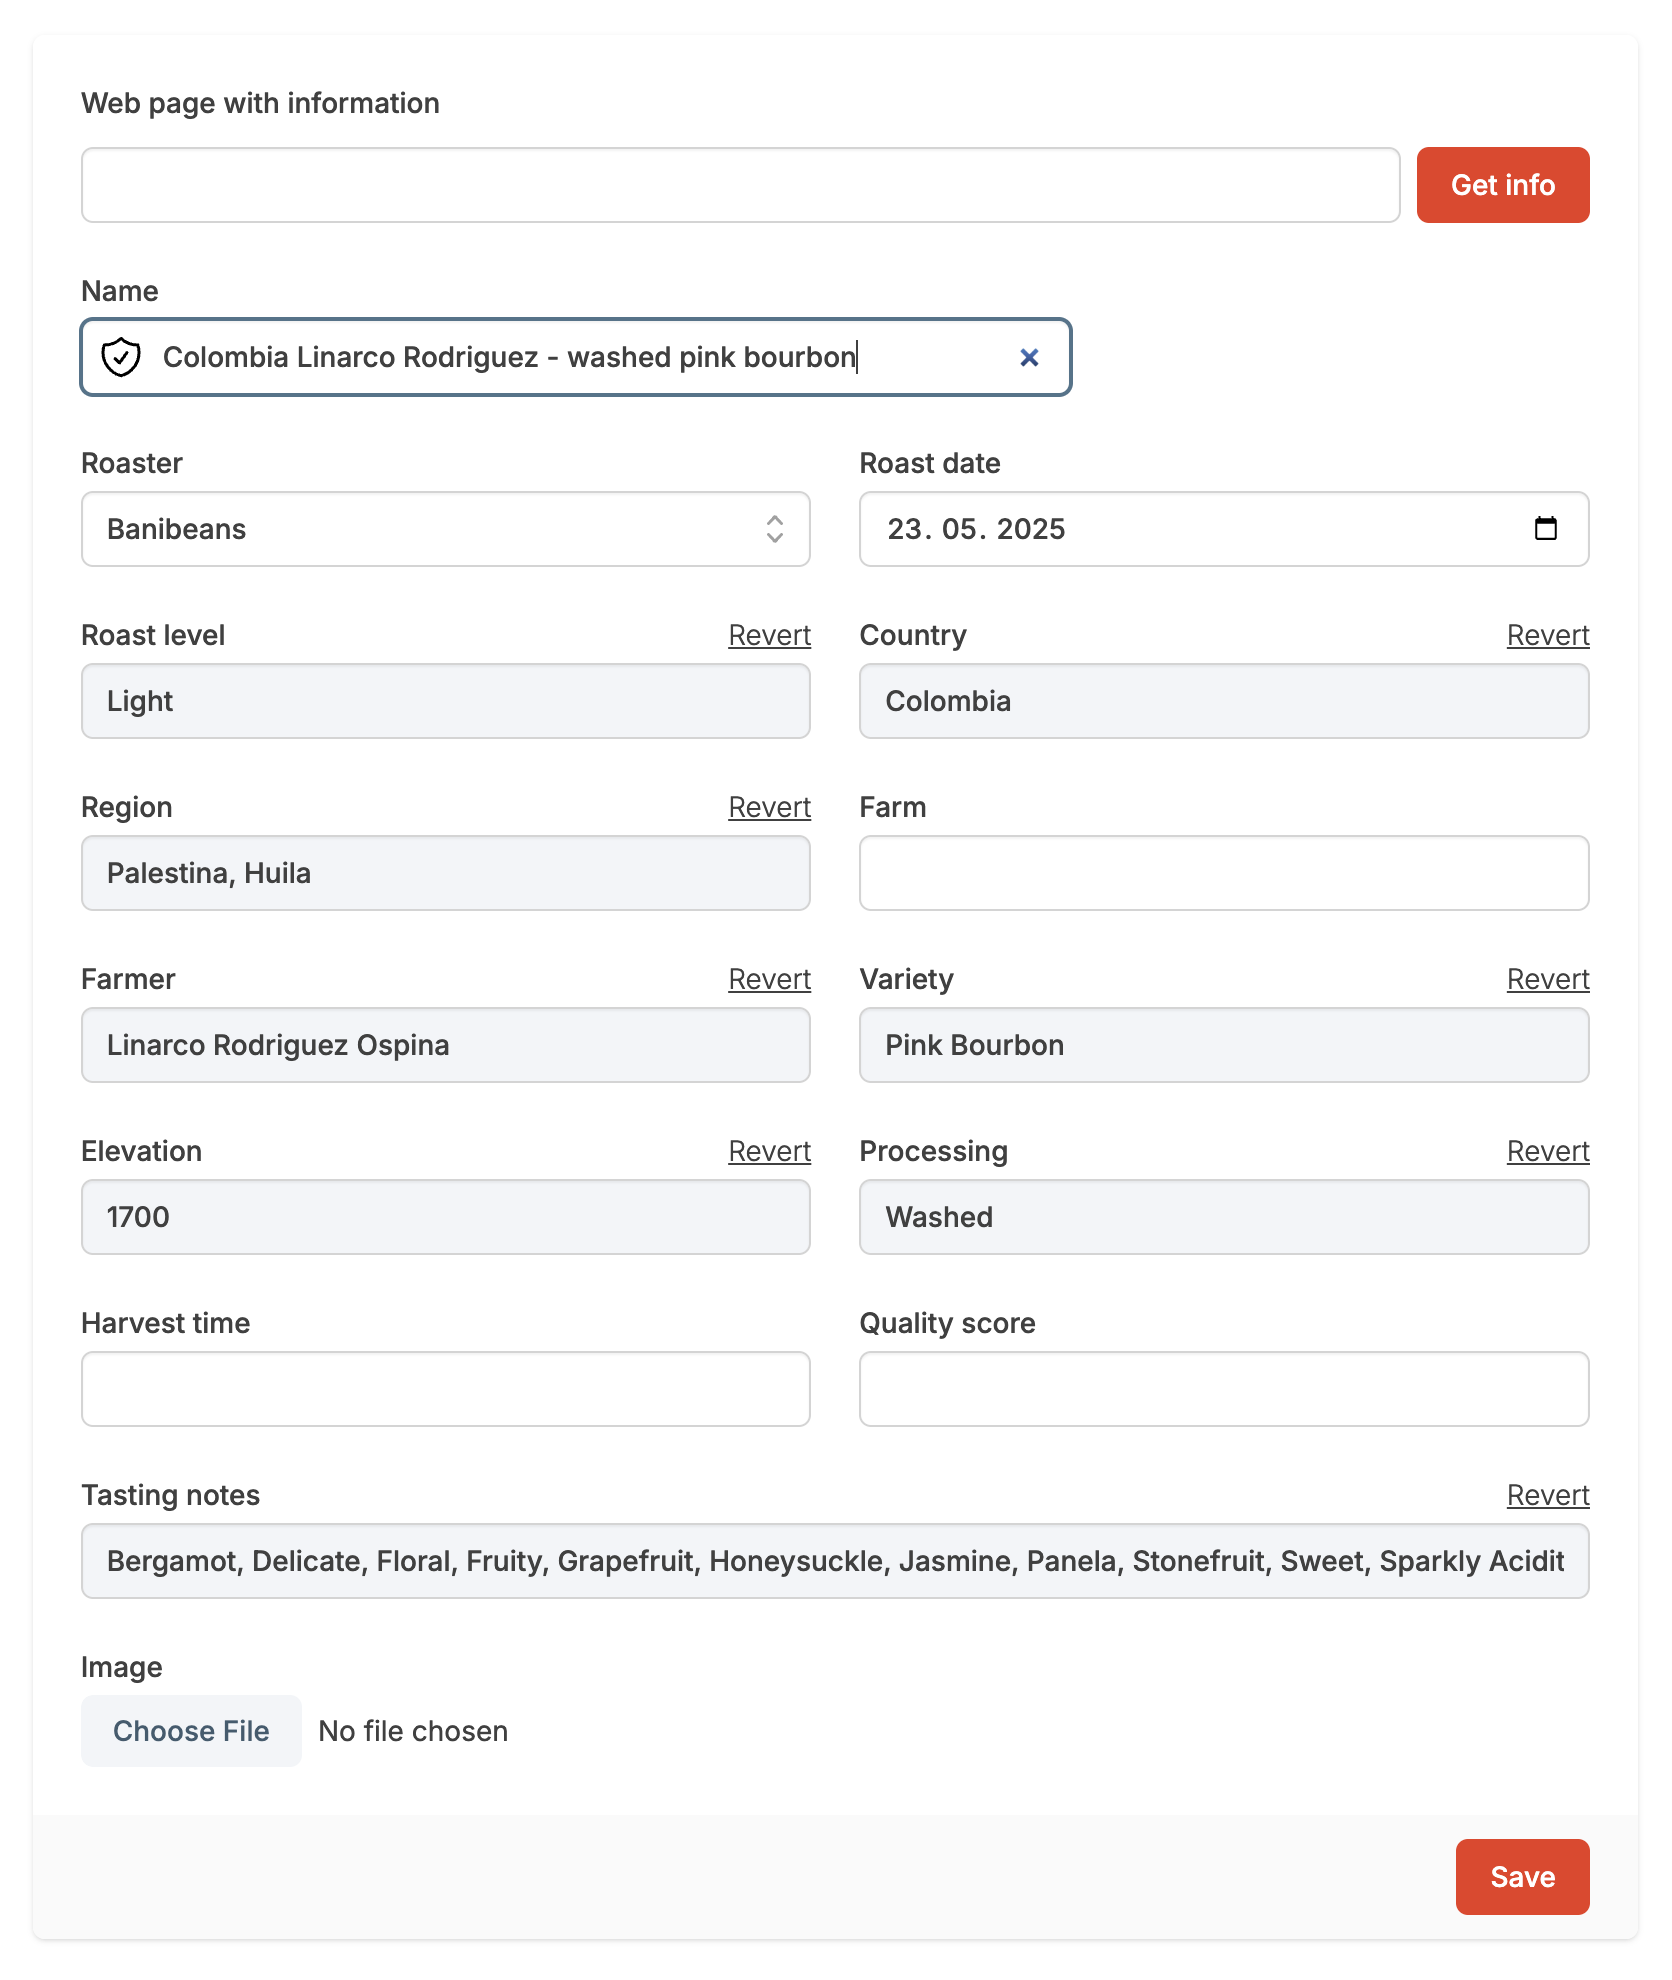Save the coffee form
1672x1980 pixels.
tap(1521, 1877)
